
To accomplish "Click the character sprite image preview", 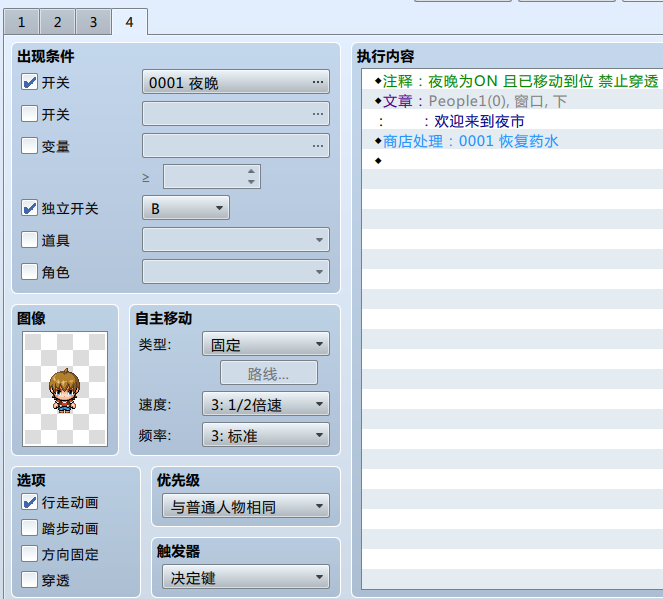I will 65,389.
